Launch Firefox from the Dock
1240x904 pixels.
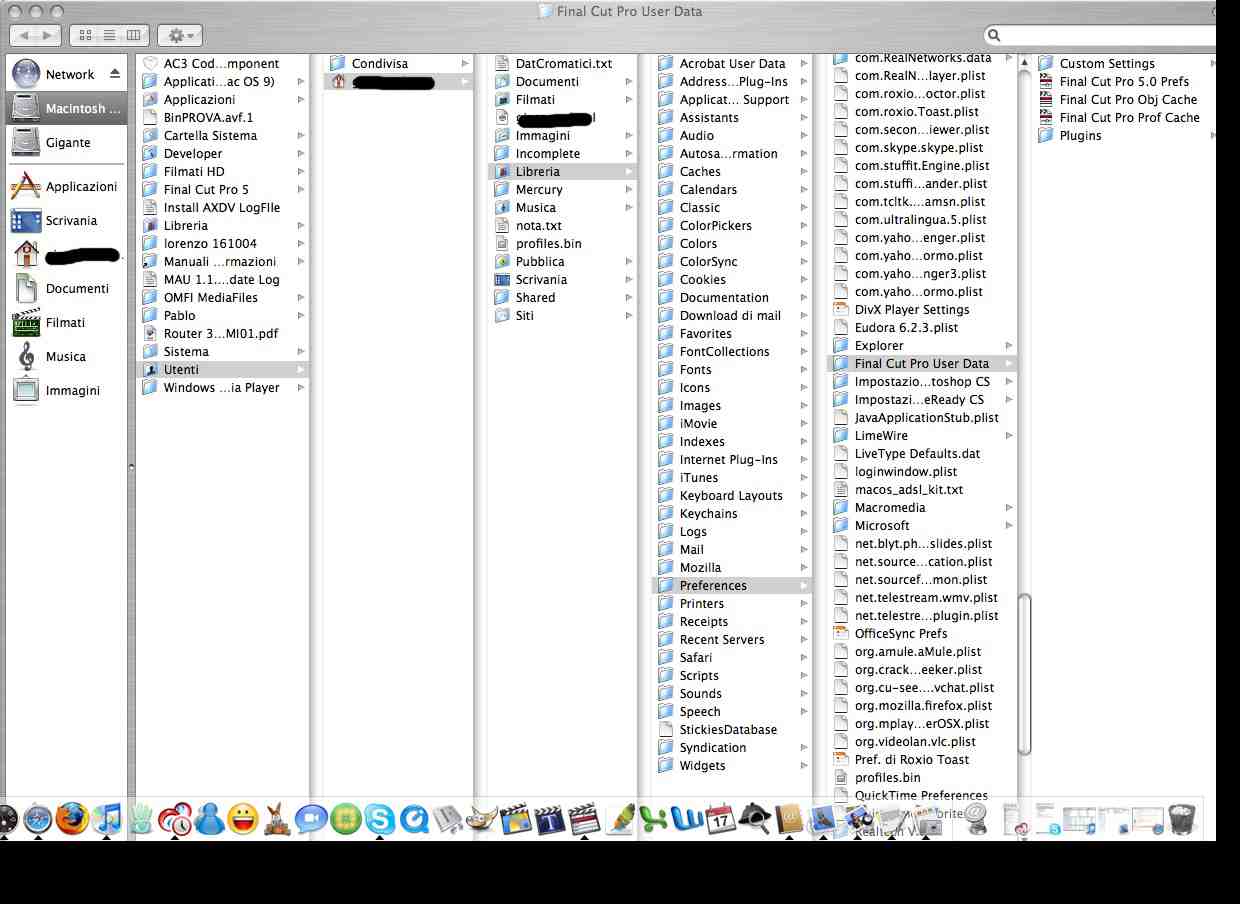pyautogui.click(x=72, y=819)
